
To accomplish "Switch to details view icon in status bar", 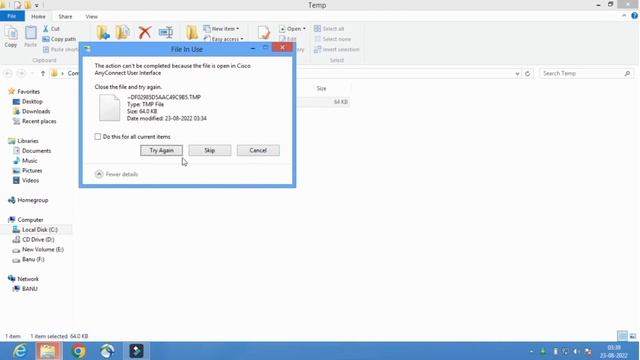I will [x=622, y=336].
